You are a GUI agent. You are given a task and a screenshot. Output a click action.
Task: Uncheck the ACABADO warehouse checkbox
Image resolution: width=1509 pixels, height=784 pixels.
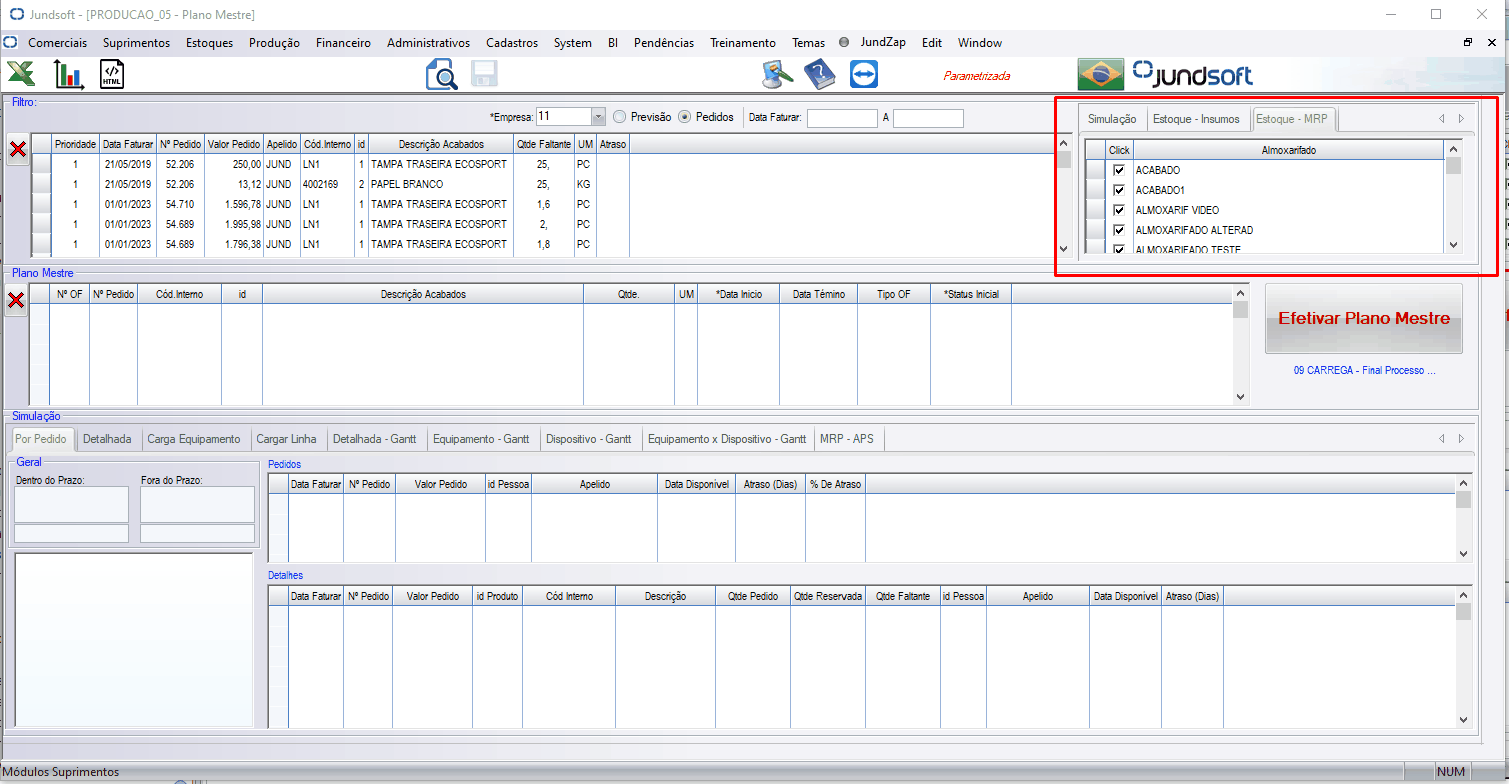[x=1119, y=170]
